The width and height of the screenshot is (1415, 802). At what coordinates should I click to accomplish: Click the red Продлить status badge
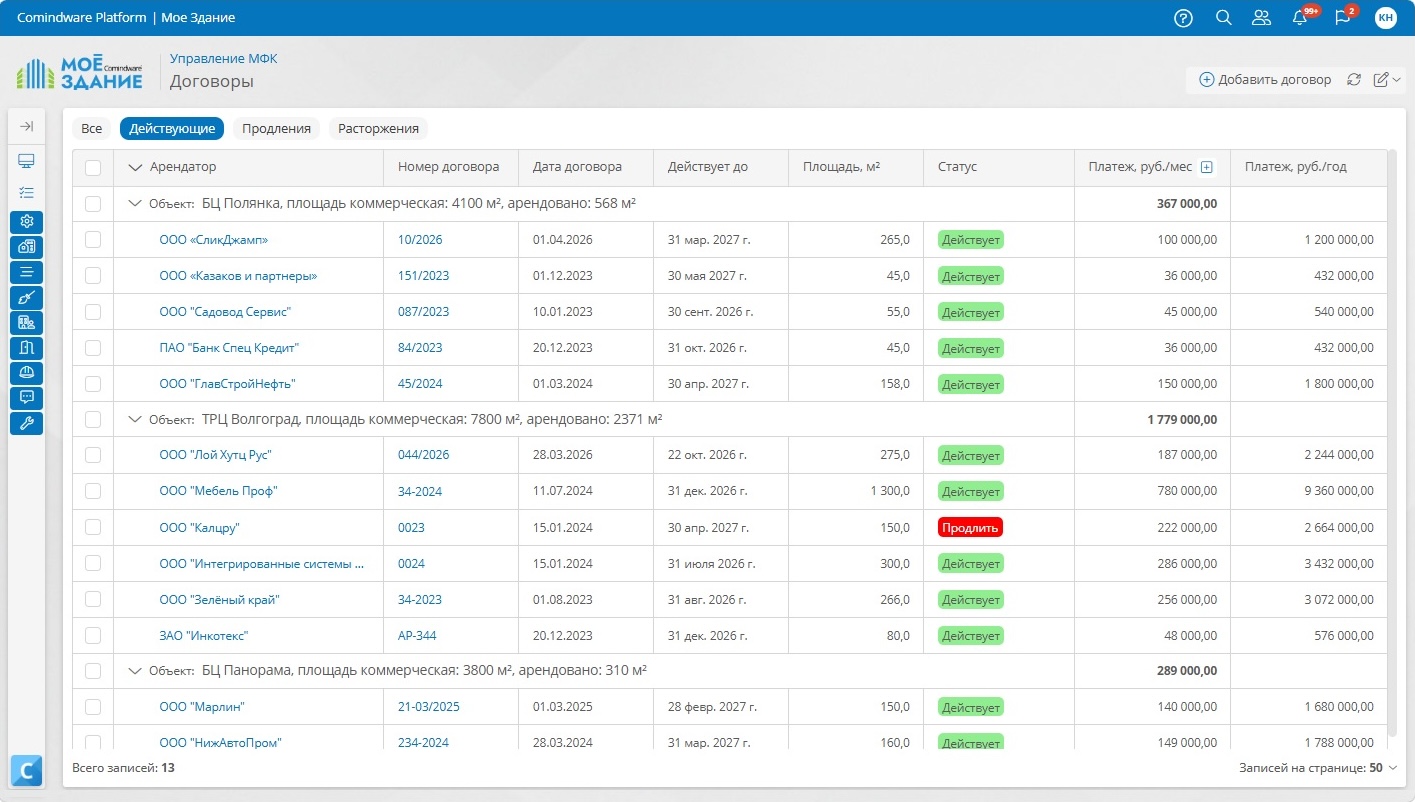[x=970, y=528]
